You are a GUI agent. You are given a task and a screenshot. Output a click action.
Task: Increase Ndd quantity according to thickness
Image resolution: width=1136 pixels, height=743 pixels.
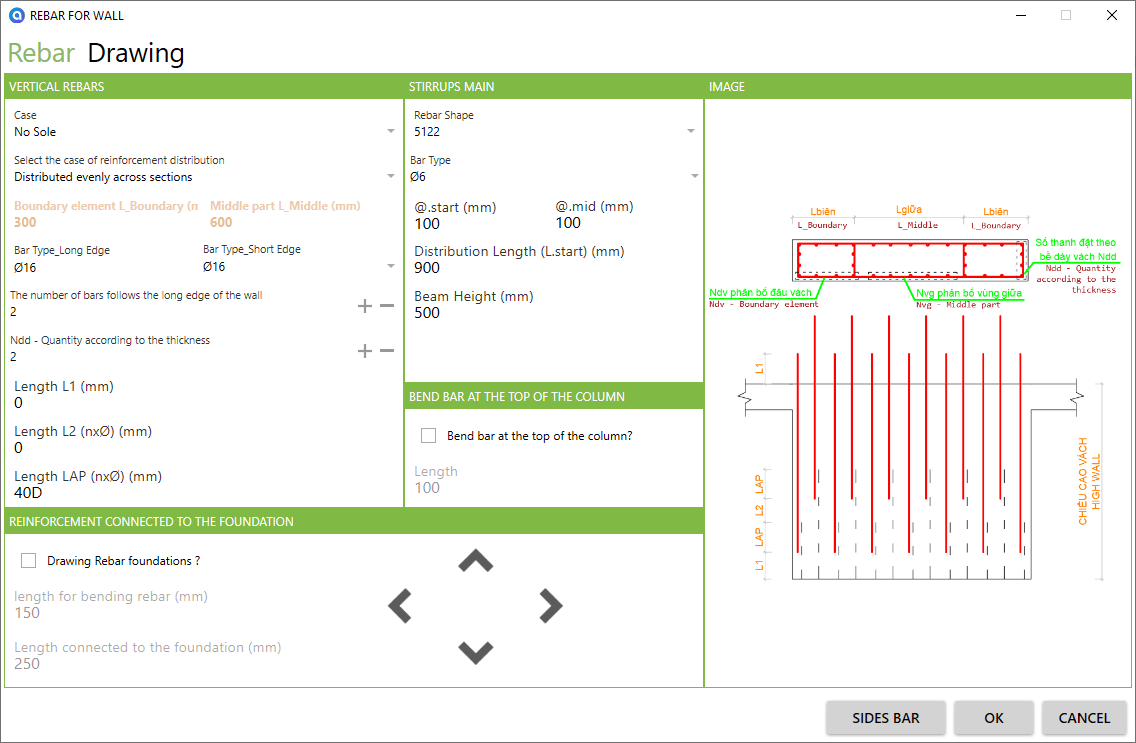click(364, 351)
